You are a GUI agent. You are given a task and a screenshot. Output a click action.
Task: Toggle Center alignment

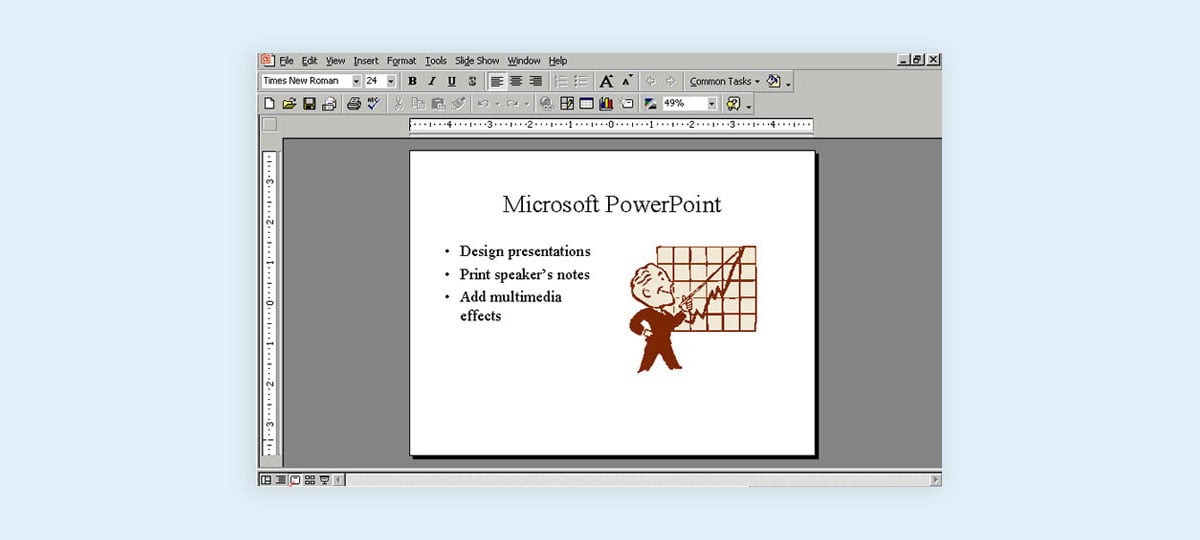pyautogui.click(x=516, y=81)
